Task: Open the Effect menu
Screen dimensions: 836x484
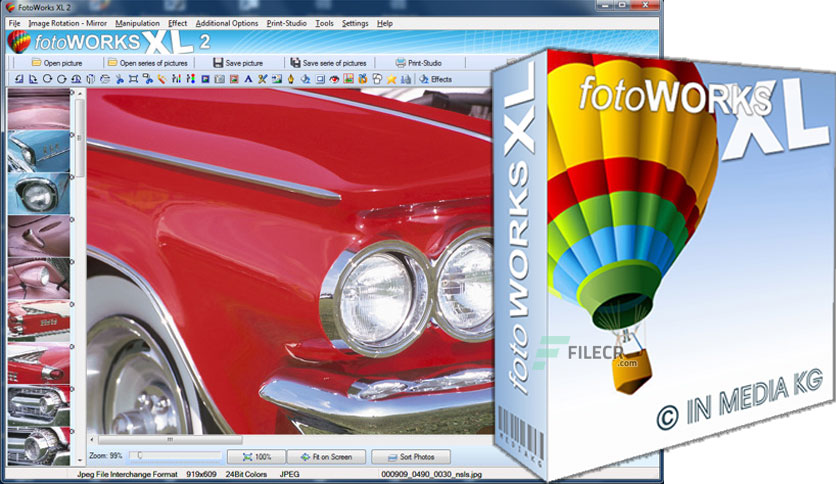Action: (x=178, y=23)
